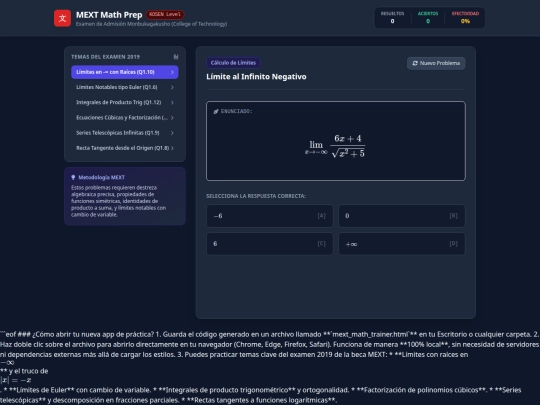The width and height of the screenshot is (540, 405).
Task: Click the Examen de Admisión Monbukagakusho subtitle
Action: pyautogui.click(x=151, y=24)
